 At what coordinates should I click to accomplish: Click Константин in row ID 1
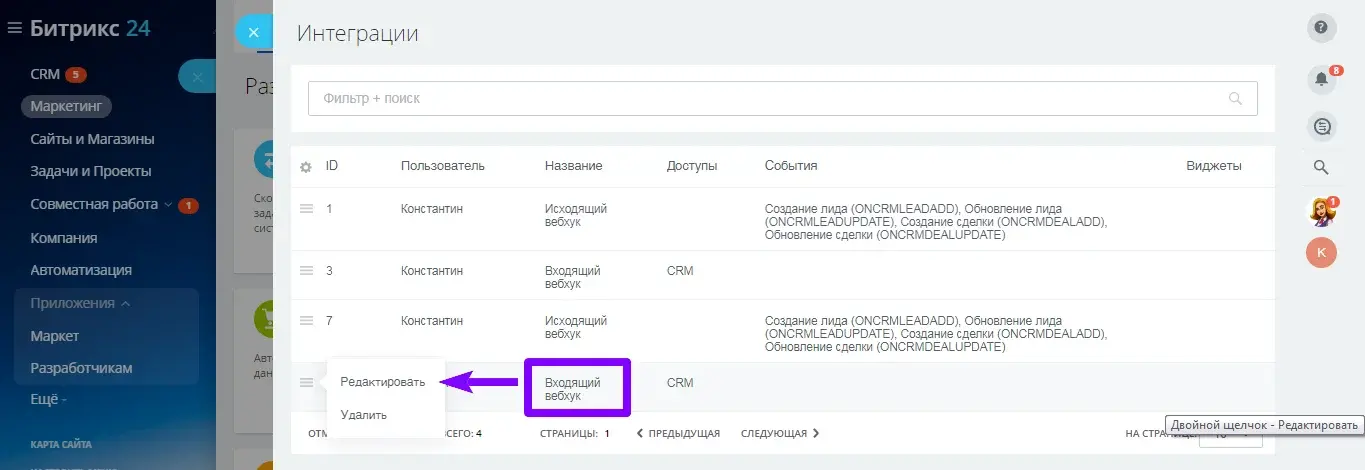[x=432, y=208]
